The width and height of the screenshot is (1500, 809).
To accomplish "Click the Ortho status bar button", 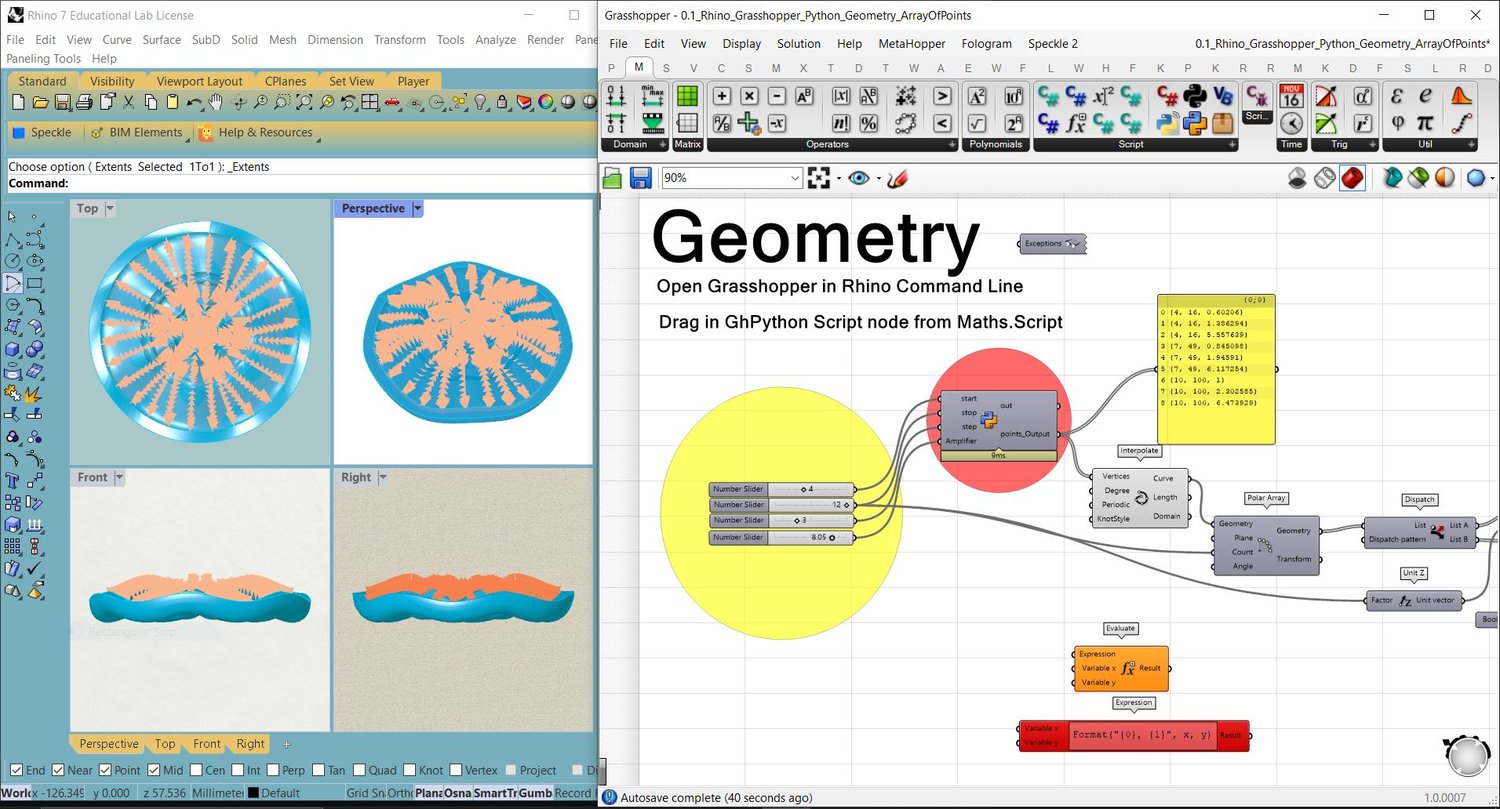I will pyautogui.click(x=399, y=793).
